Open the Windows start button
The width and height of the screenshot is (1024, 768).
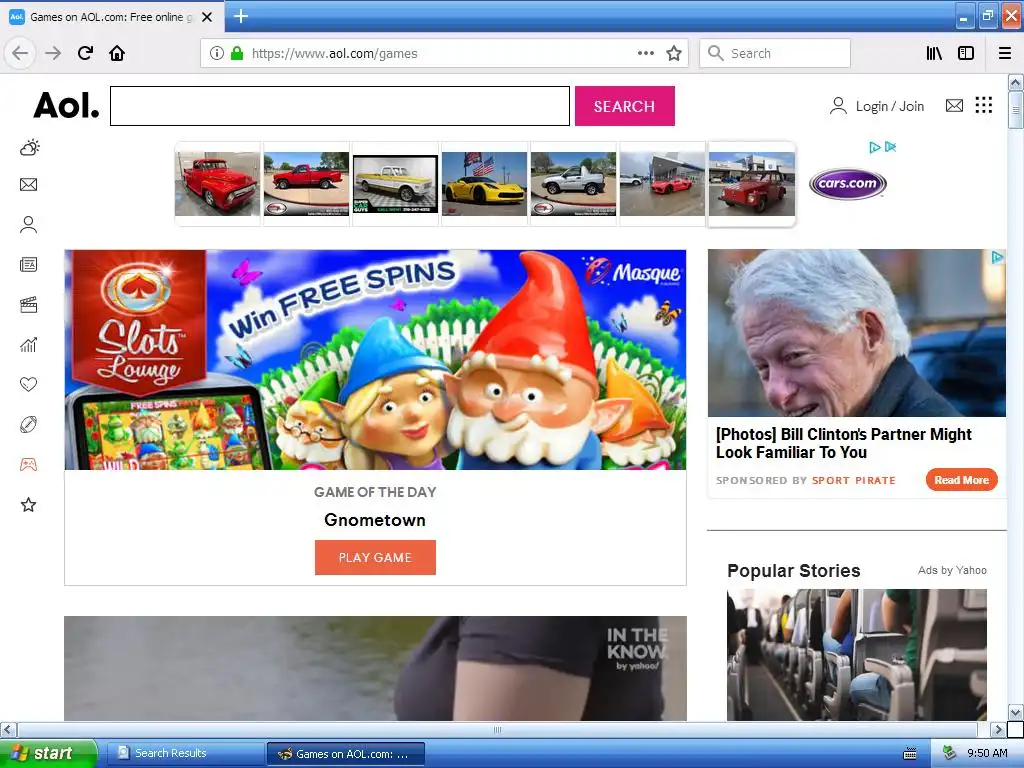tap(48, 753)
